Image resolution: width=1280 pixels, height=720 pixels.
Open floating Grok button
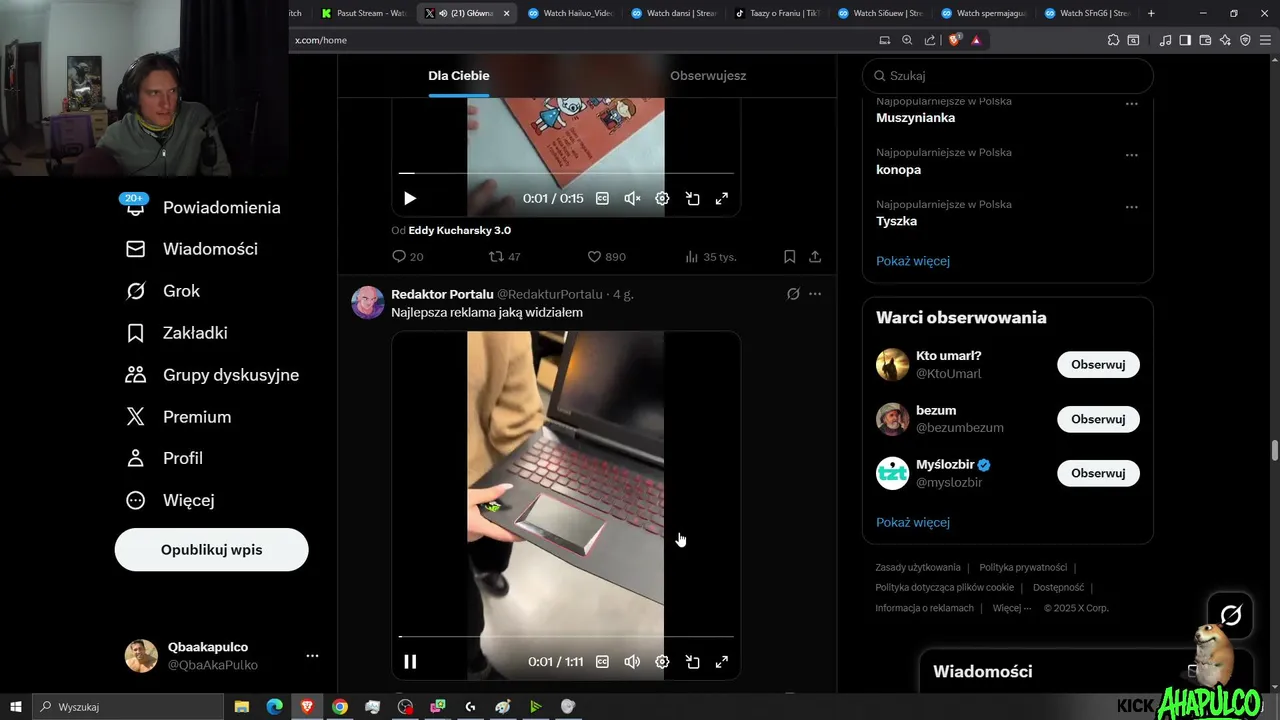(x=1231, y=615)
